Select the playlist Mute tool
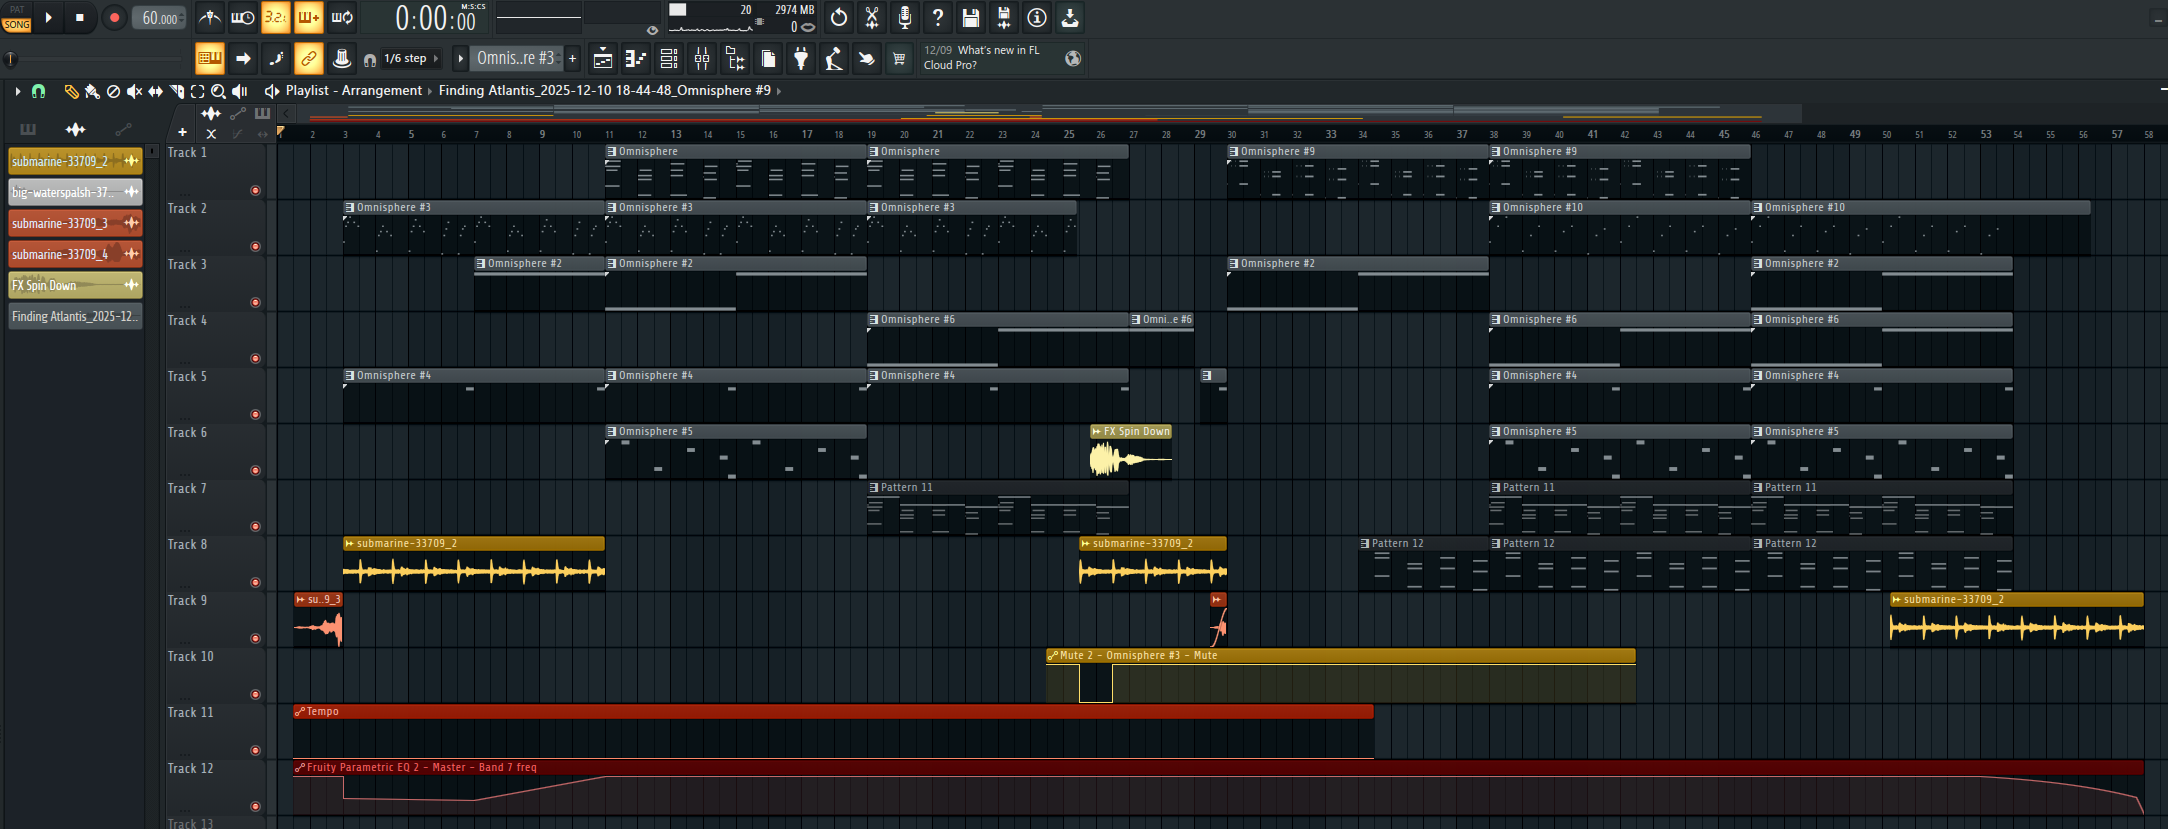 134,91
